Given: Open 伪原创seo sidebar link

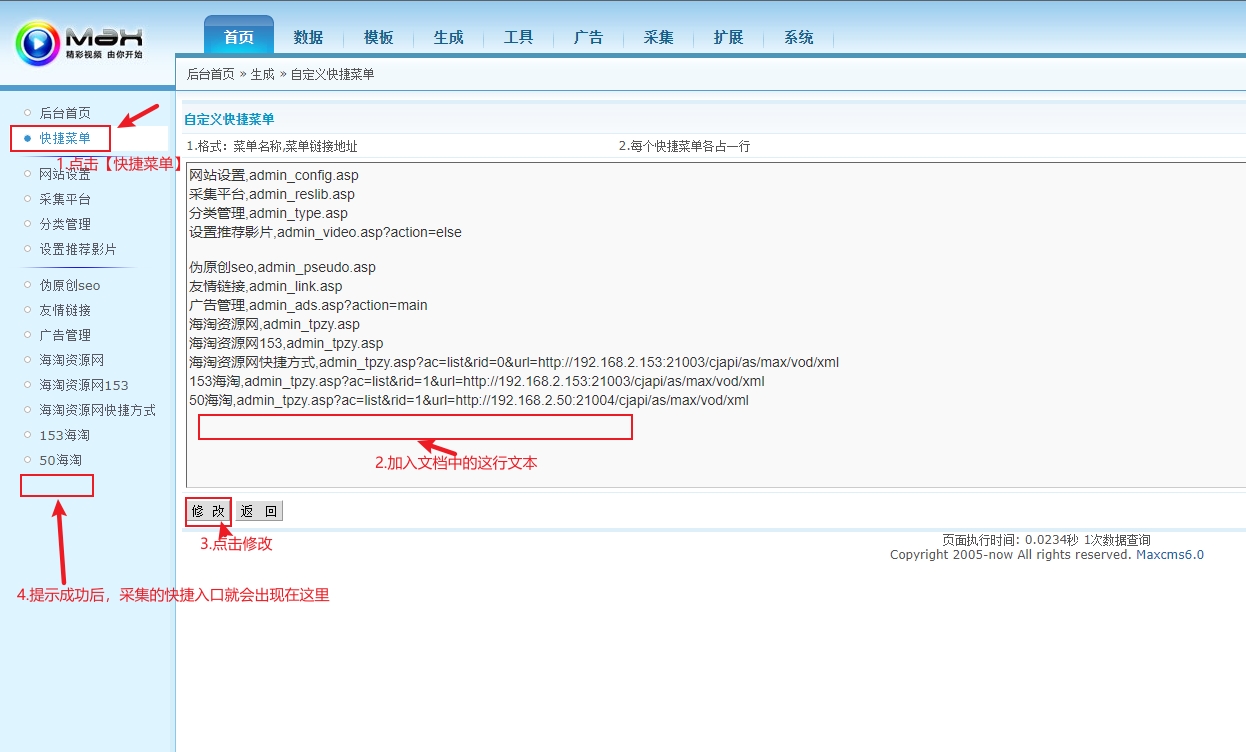Looking at the screenshot, I should pyautogui.click(x=70, y=285).
